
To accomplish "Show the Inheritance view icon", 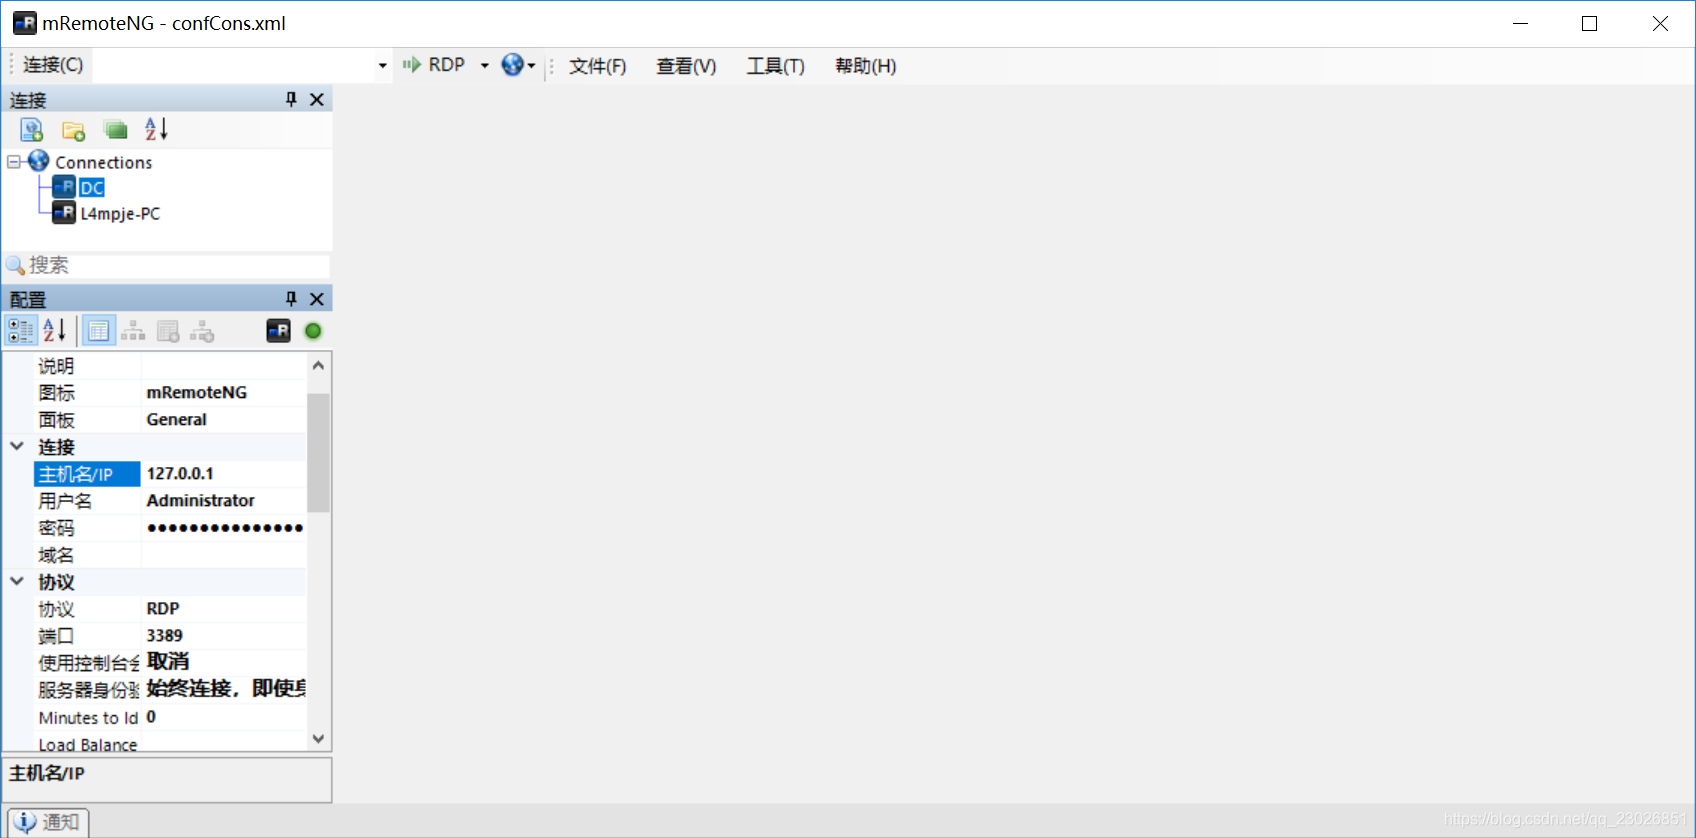I will click(x=133, y=331).
